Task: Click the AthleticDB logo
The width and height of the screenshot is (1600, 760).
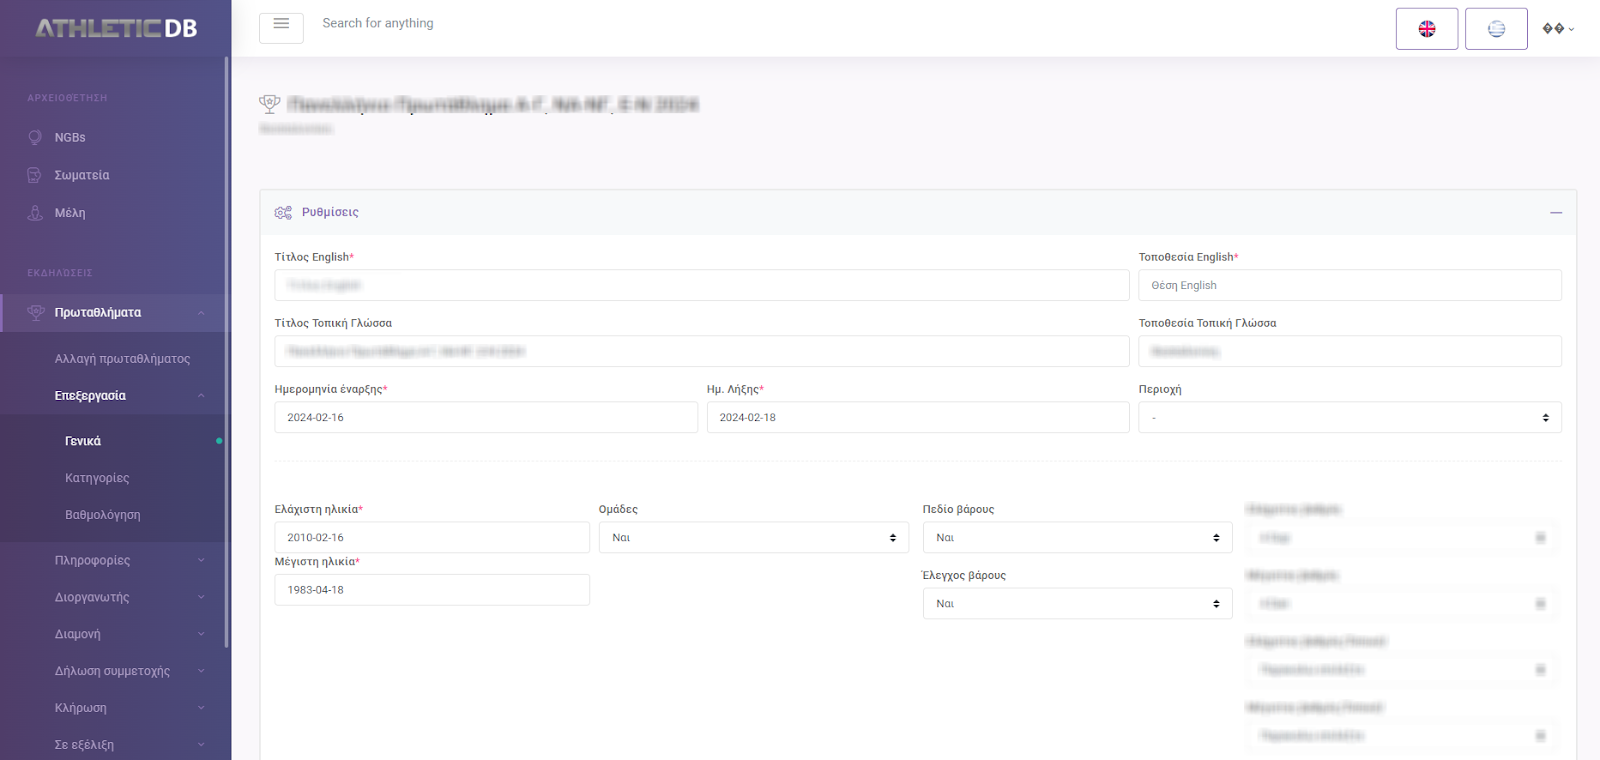Action: (x=116, y=28)
